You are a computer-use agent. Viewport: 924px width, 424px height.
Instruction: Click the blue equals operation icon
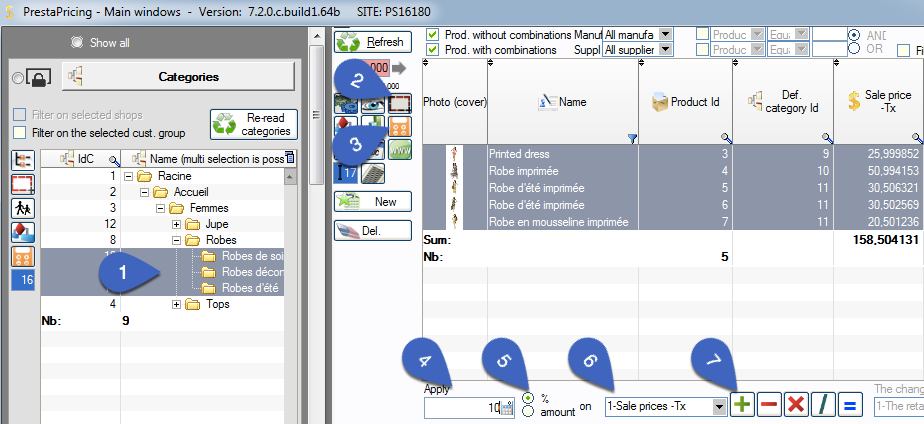point(849,406)
